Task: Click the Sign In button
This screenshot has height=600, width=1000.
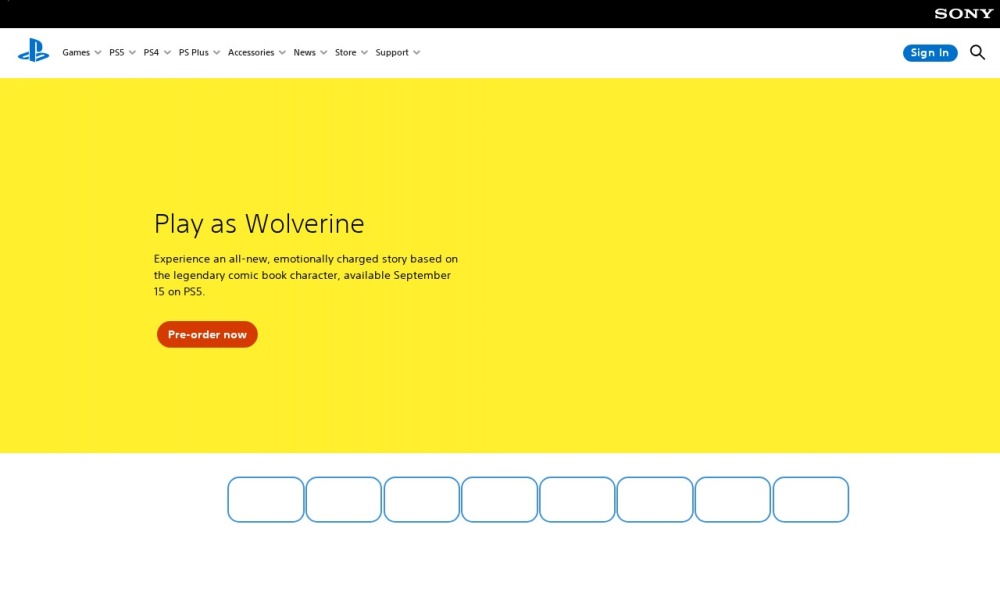Action: [x=930, y=53]
